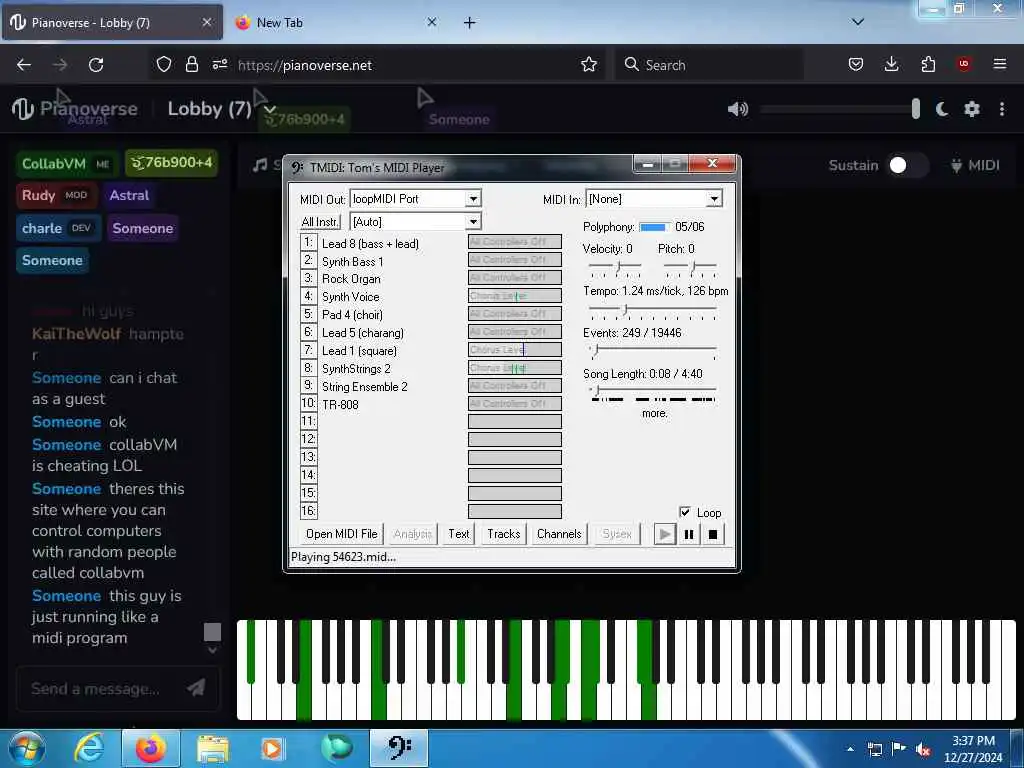
Task: Click the Astral user badge
Action: [129, 195]
